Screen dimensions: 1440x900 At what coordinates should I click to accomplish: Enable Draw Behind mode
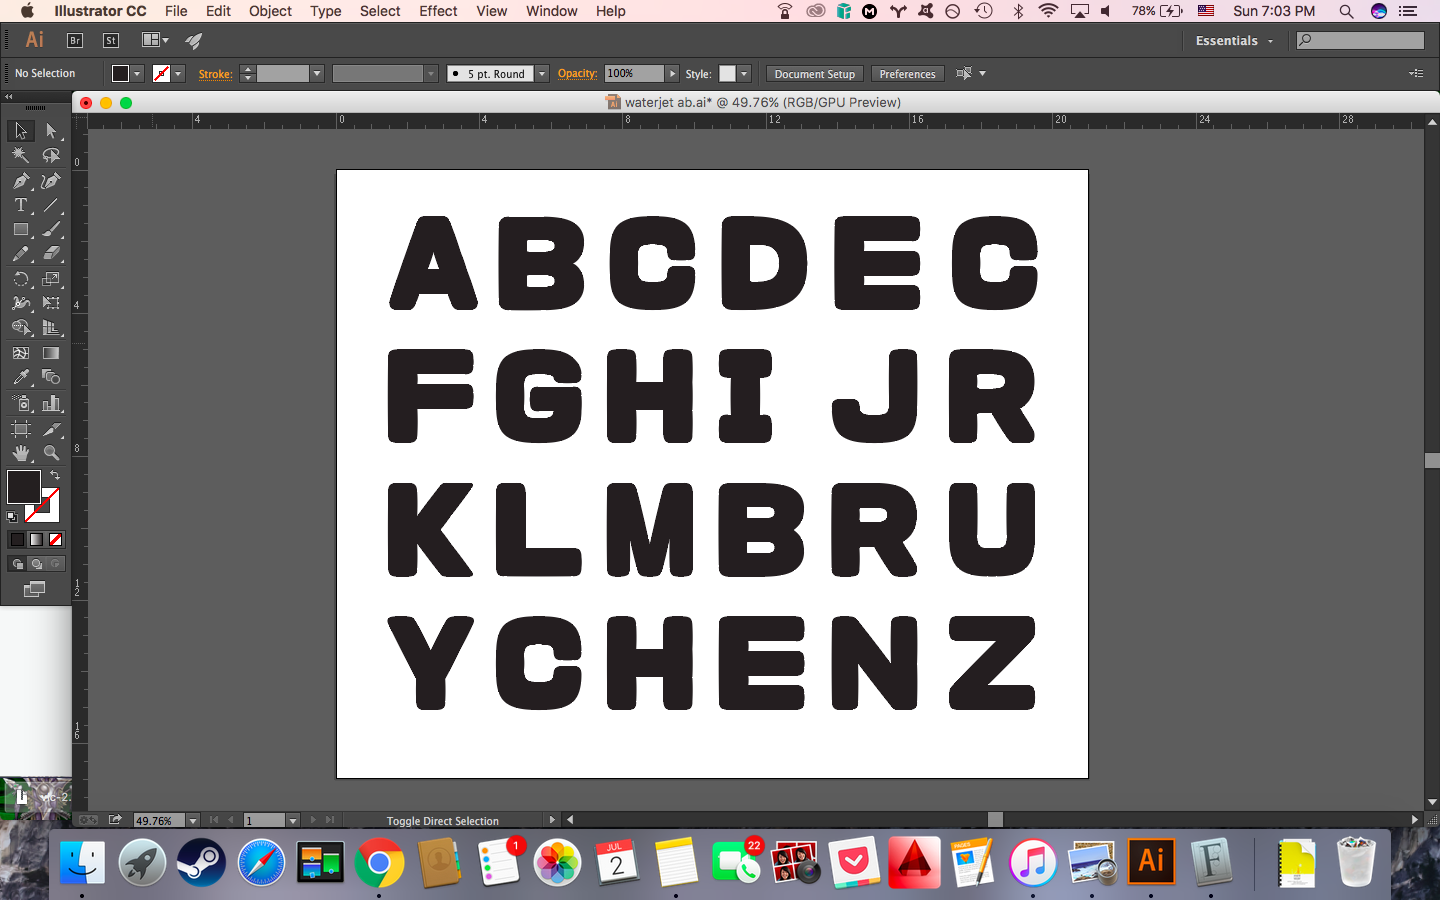tap(36, 564)
